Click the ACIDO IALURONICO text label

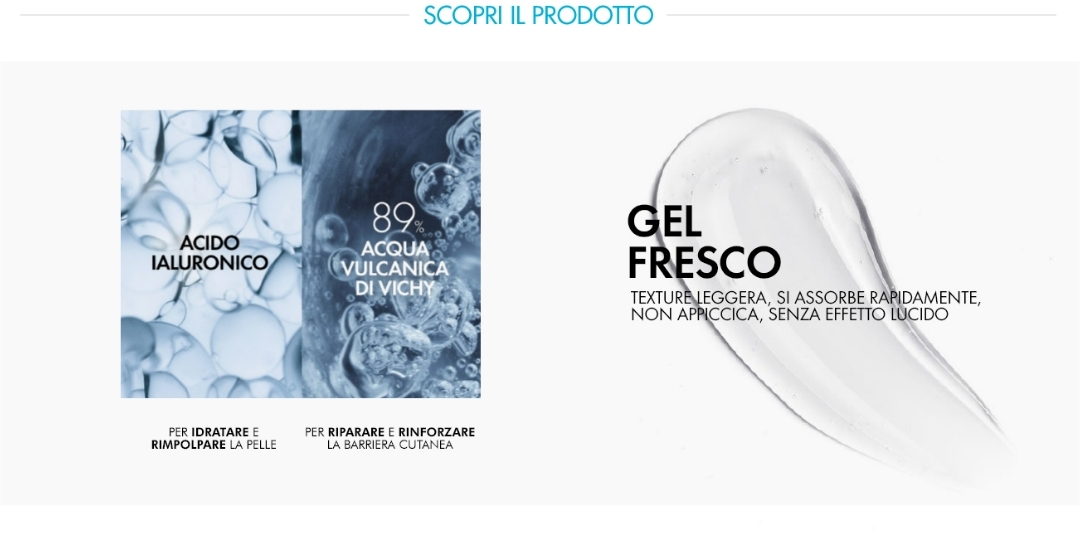209,253
